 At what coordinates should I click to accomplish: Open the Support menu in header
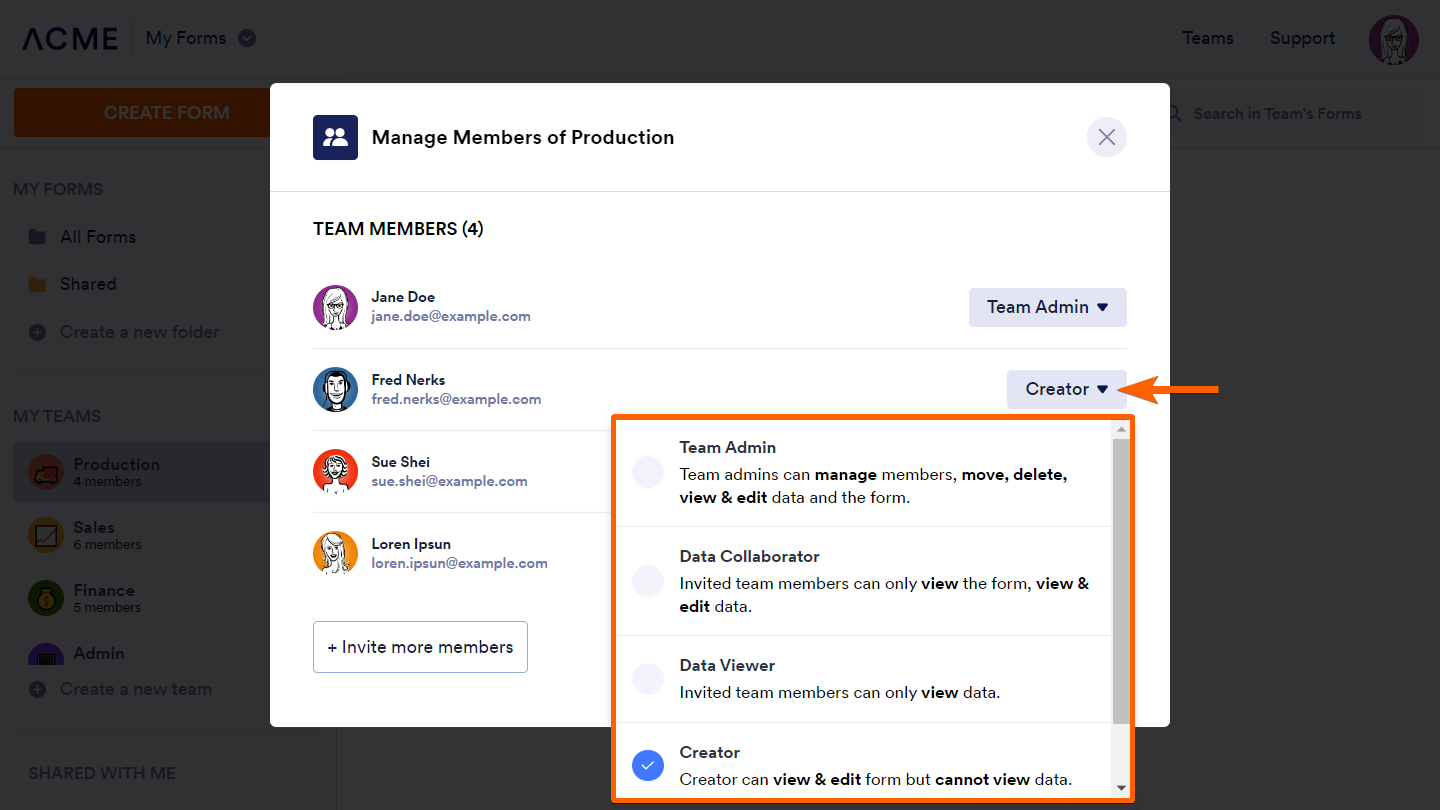(1302, 38)
